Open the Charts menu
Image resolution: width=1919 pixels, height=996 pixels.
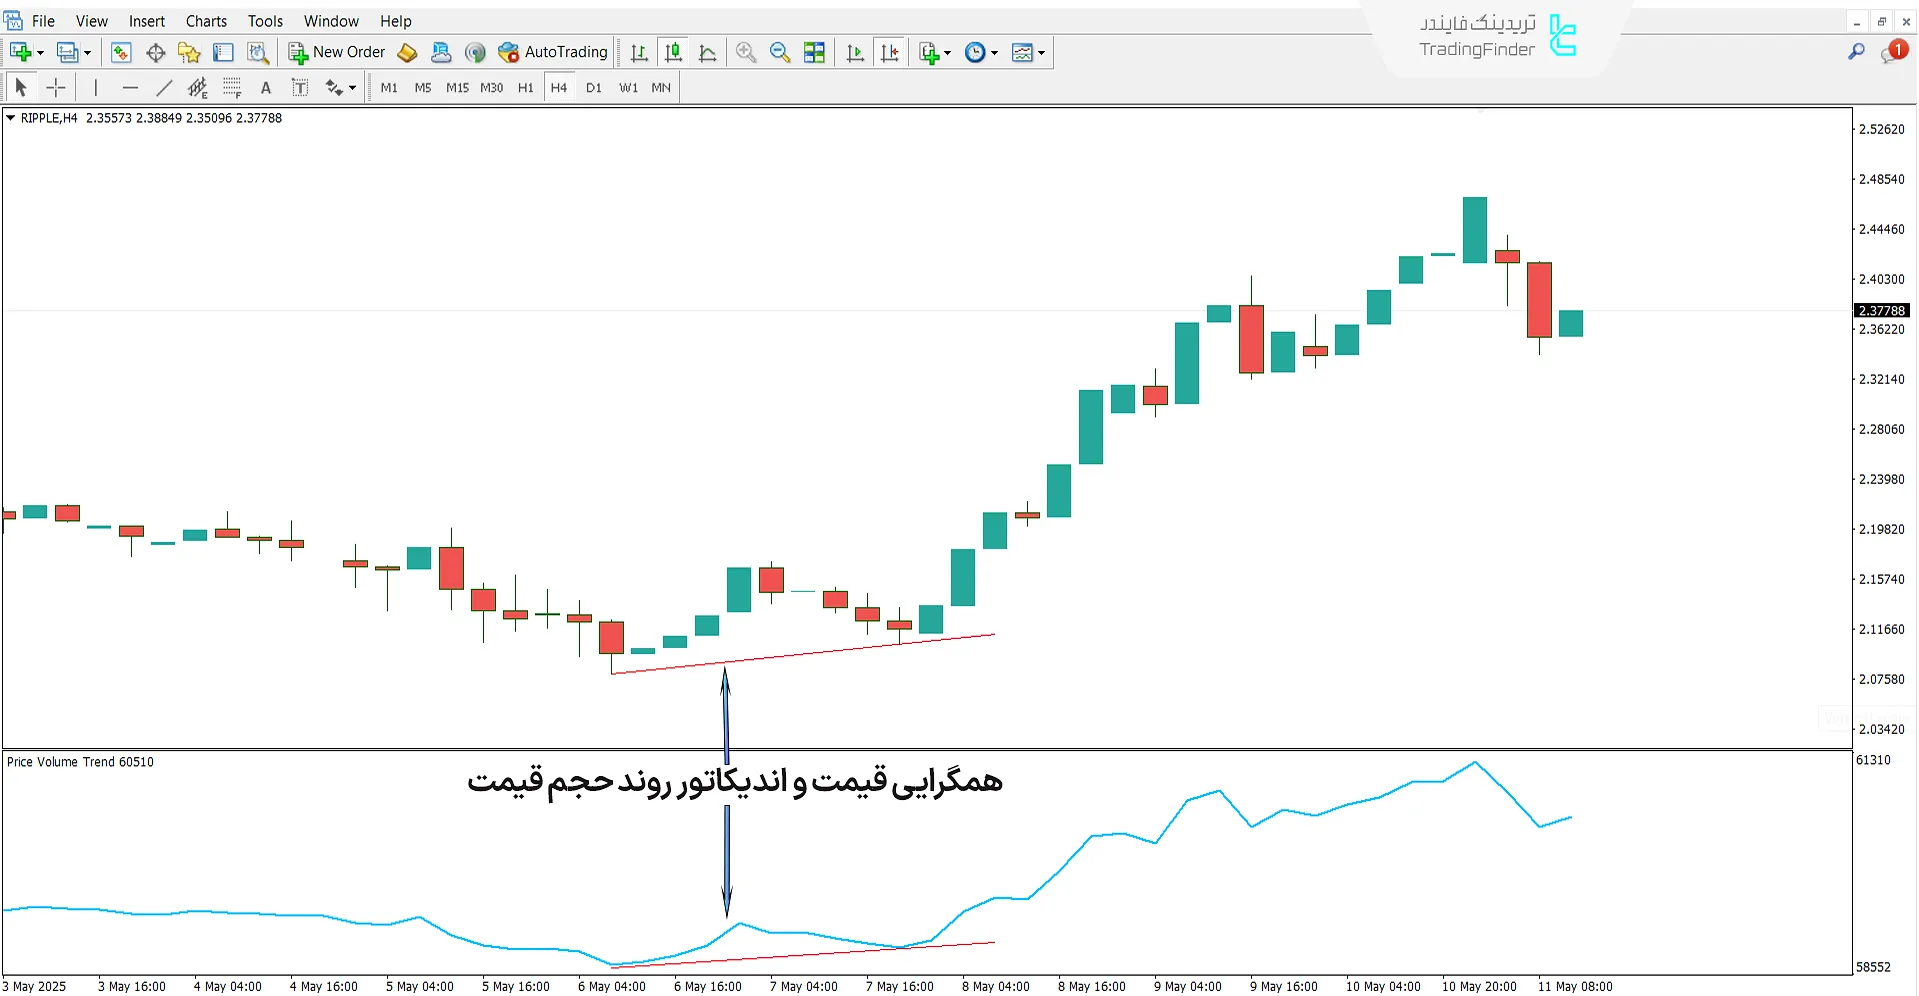(206, 20)
